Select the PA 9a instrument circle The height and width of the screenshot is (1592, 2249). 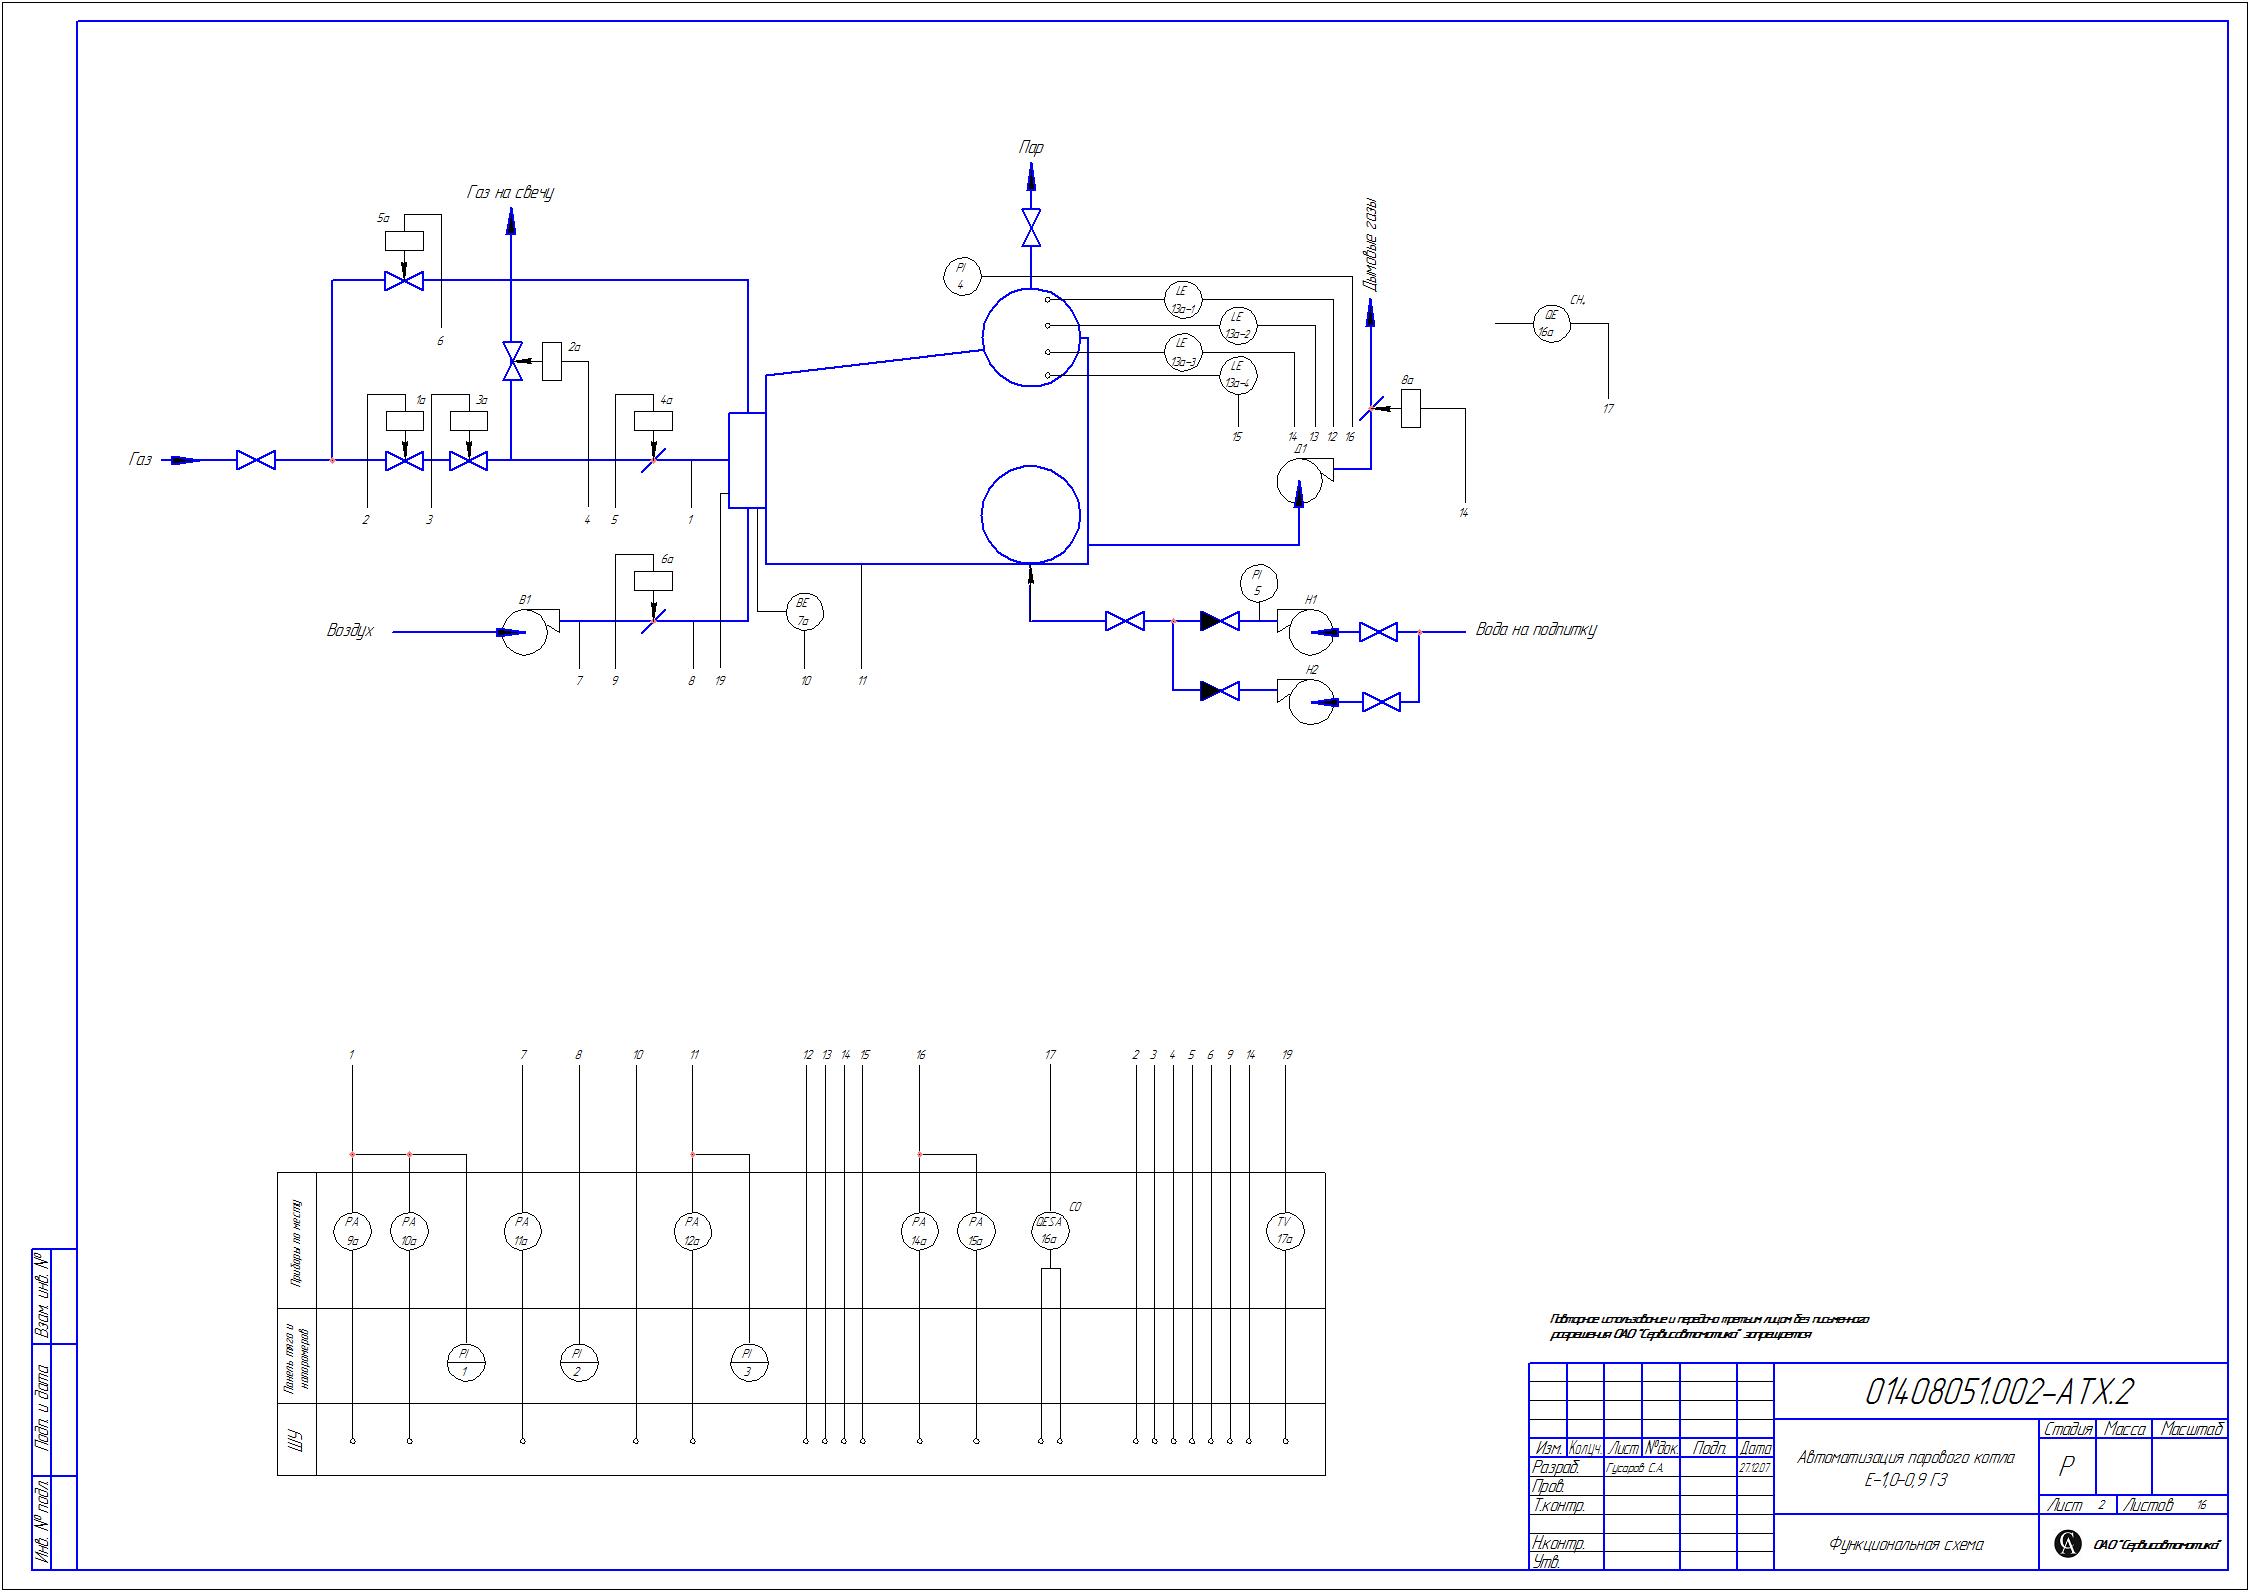352,1230
